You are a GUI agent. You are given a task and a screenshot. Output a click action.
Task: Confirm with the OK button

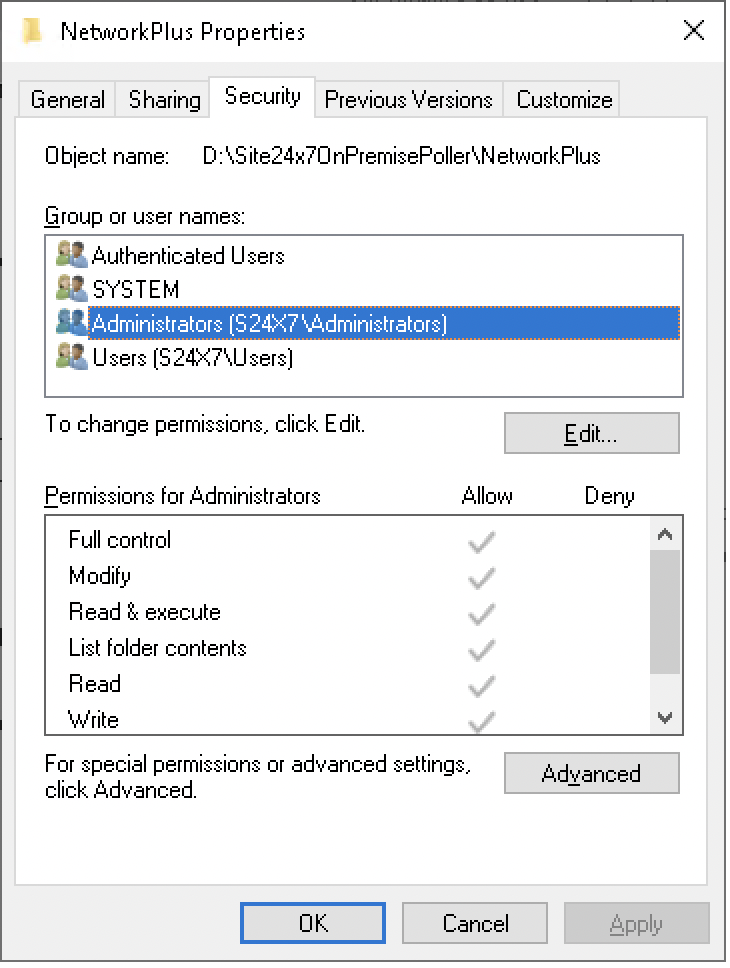click(x=313, y=924)
